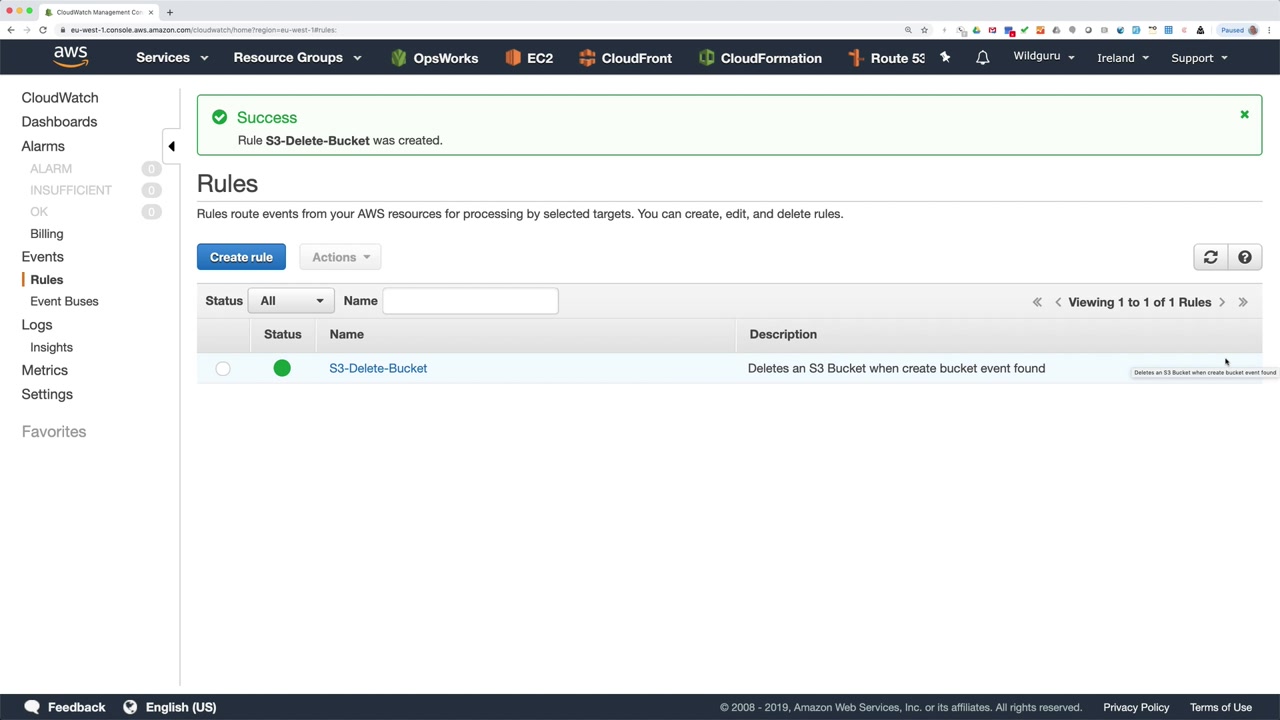Viewport: 1280px width, 720px height.
Task: Open the Resource Groups dropdown
Action: pyautogui.click(x=297, y=58)
